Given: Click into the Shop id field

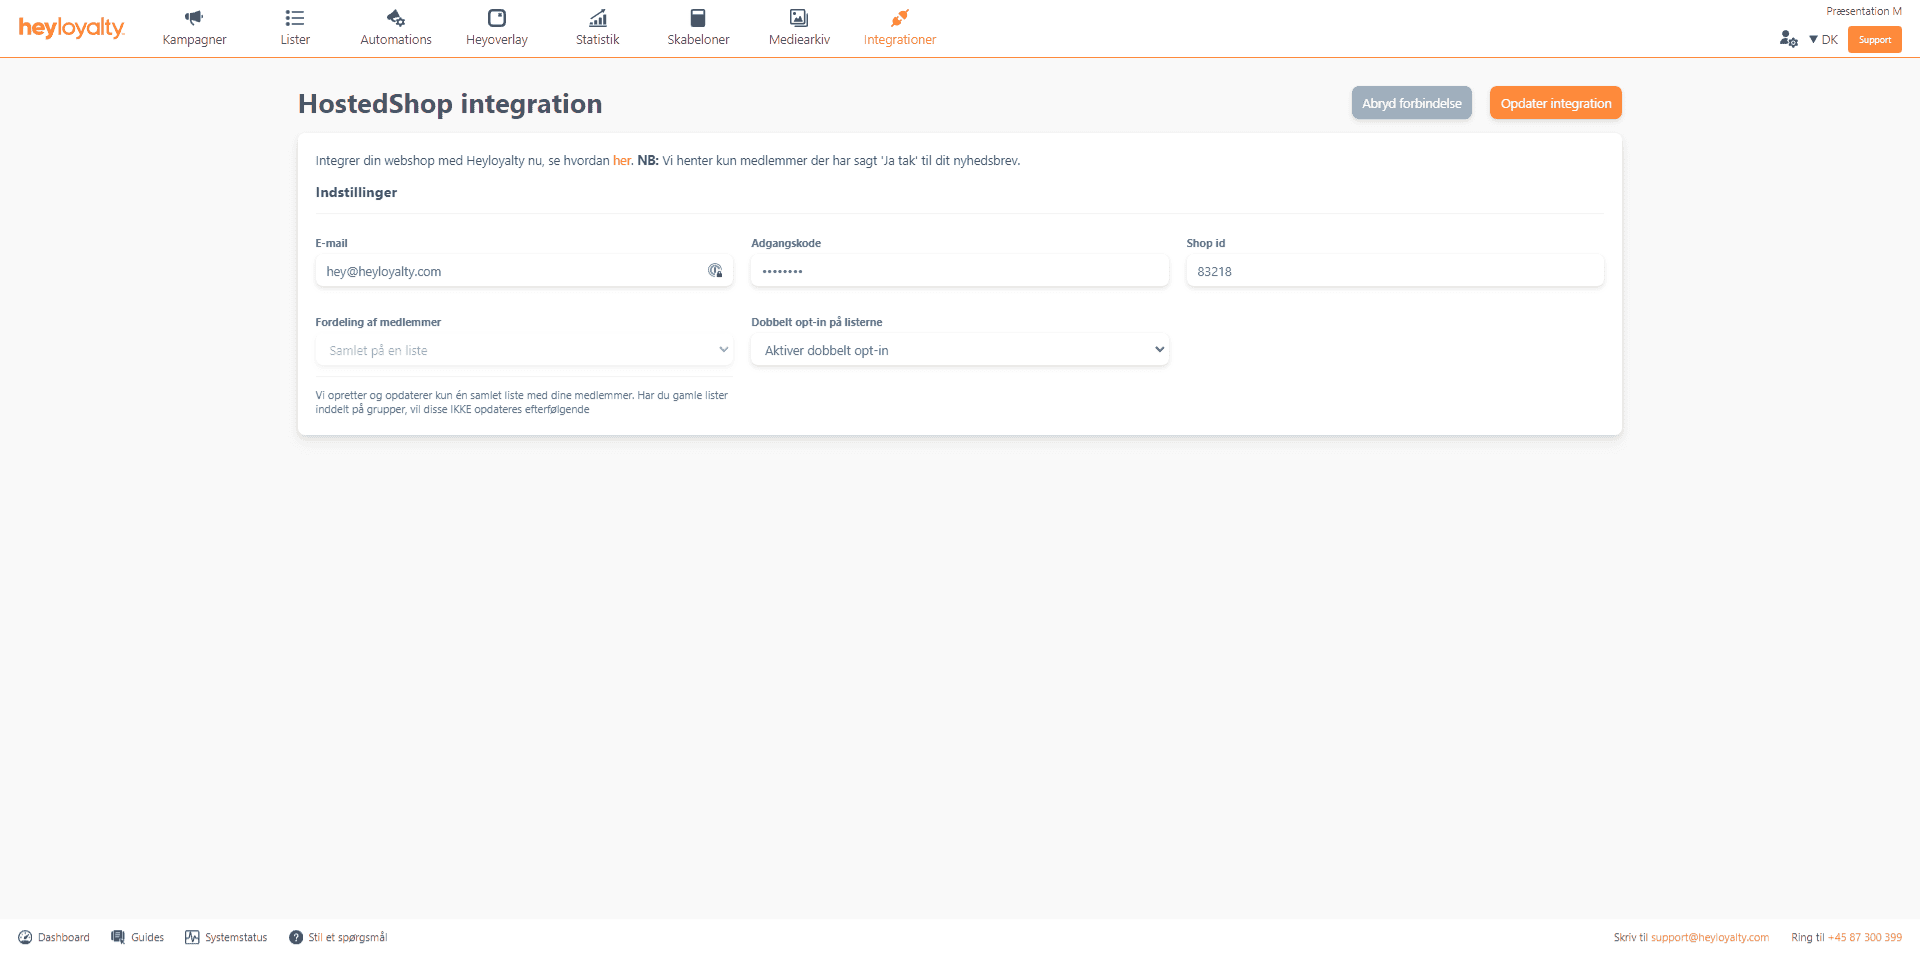Looking at the screenshot, I should pos(1394,271).
